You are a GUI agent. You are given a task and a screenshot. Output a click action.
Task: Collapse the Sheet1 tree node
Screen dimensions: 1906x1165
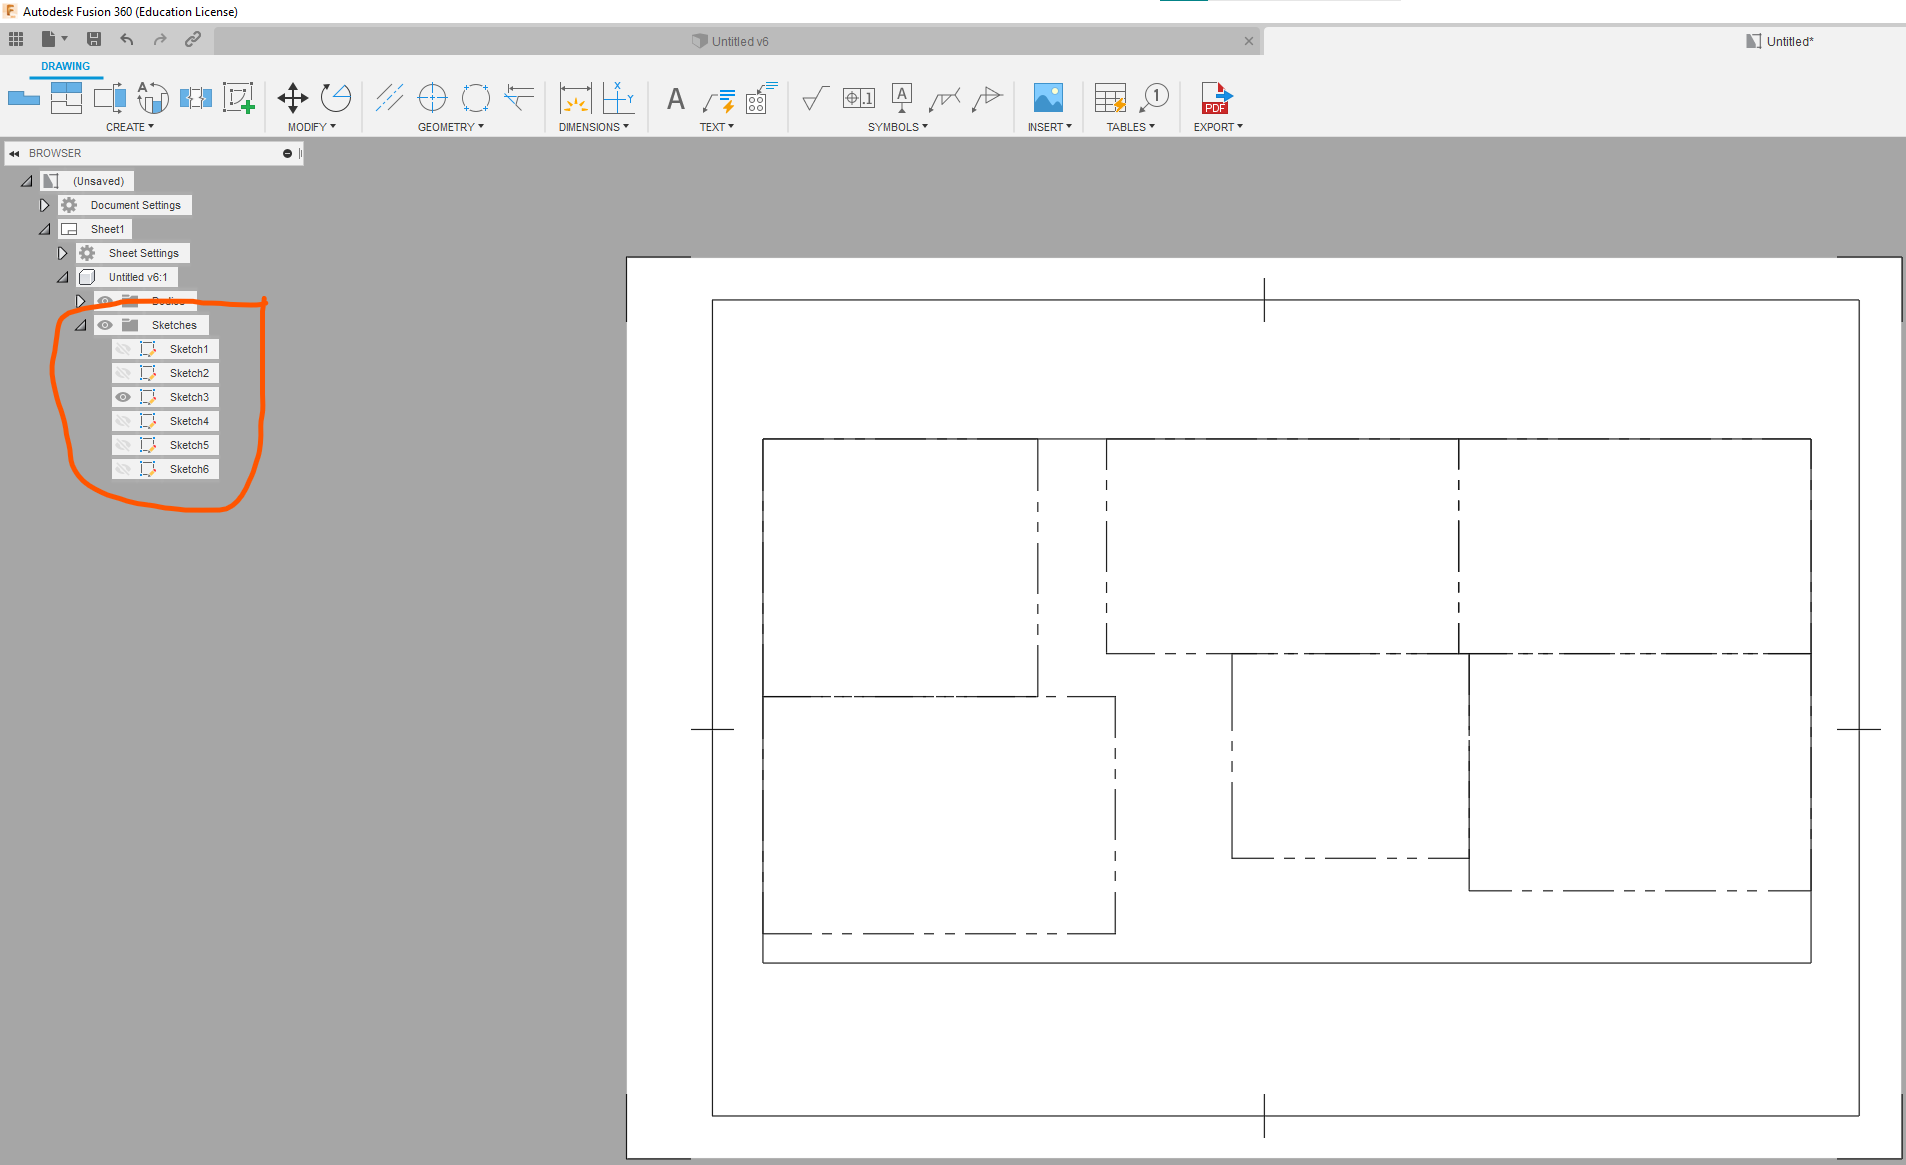coord(44,228)
